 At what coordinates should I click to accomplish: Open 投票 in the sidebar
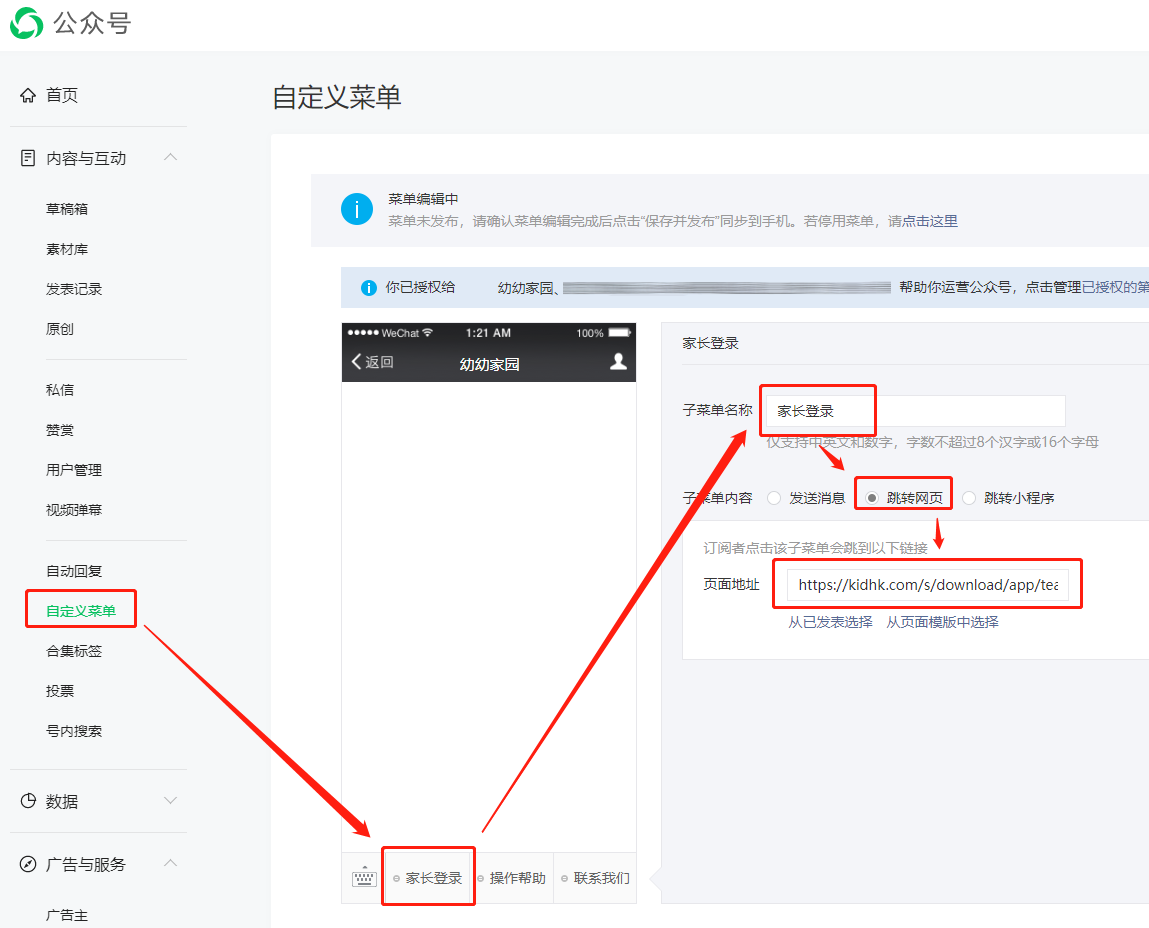point(60,691)
